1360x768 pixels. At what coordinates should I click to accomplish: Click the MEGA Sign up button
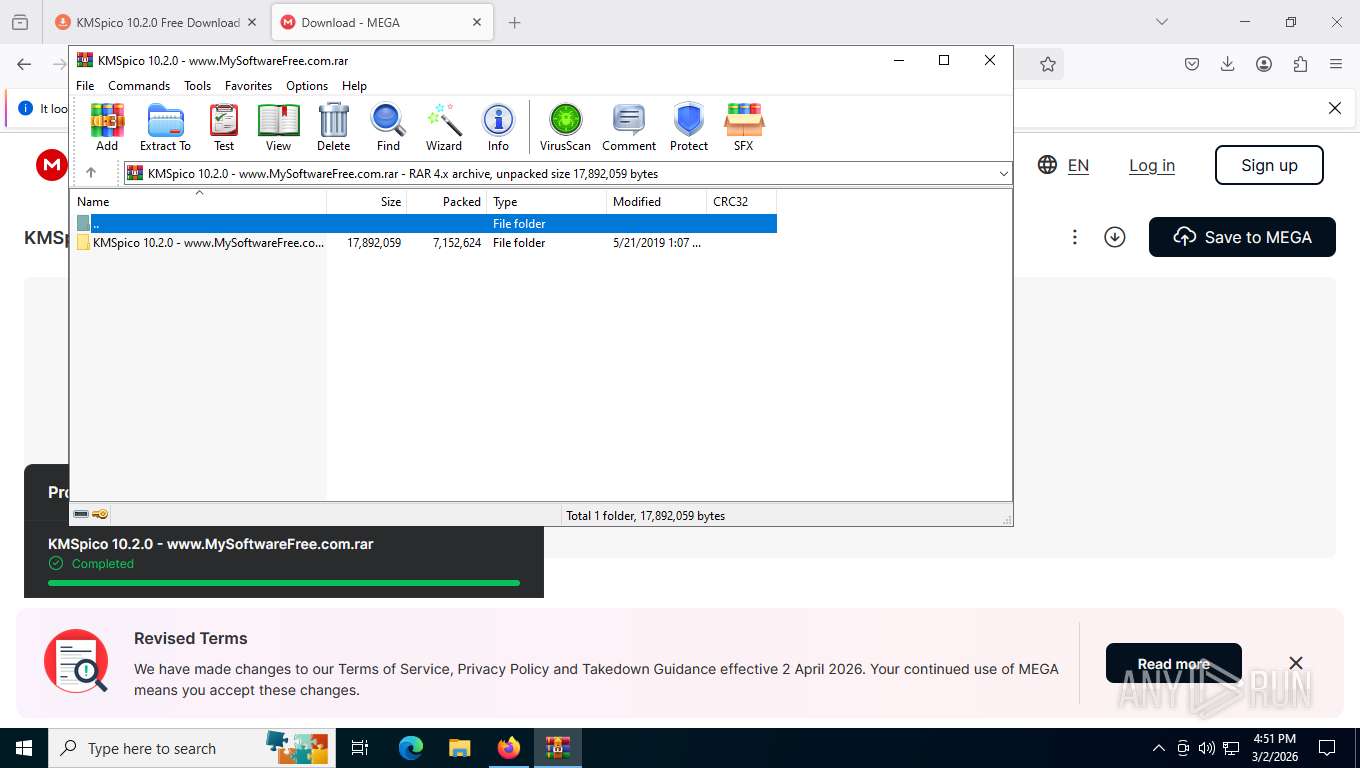click(1269, 165)
